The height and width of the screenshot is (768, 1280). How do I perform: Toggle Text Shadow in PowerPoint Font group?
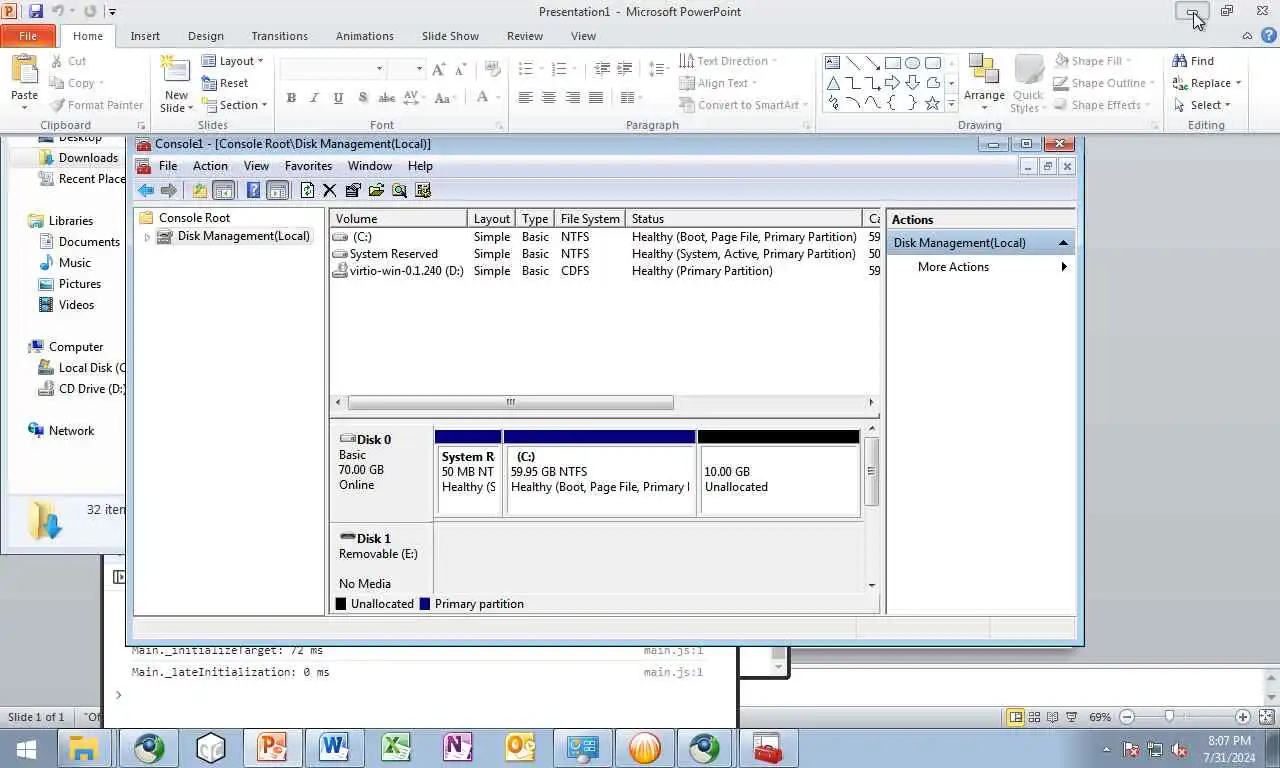(x=362, y=98)
